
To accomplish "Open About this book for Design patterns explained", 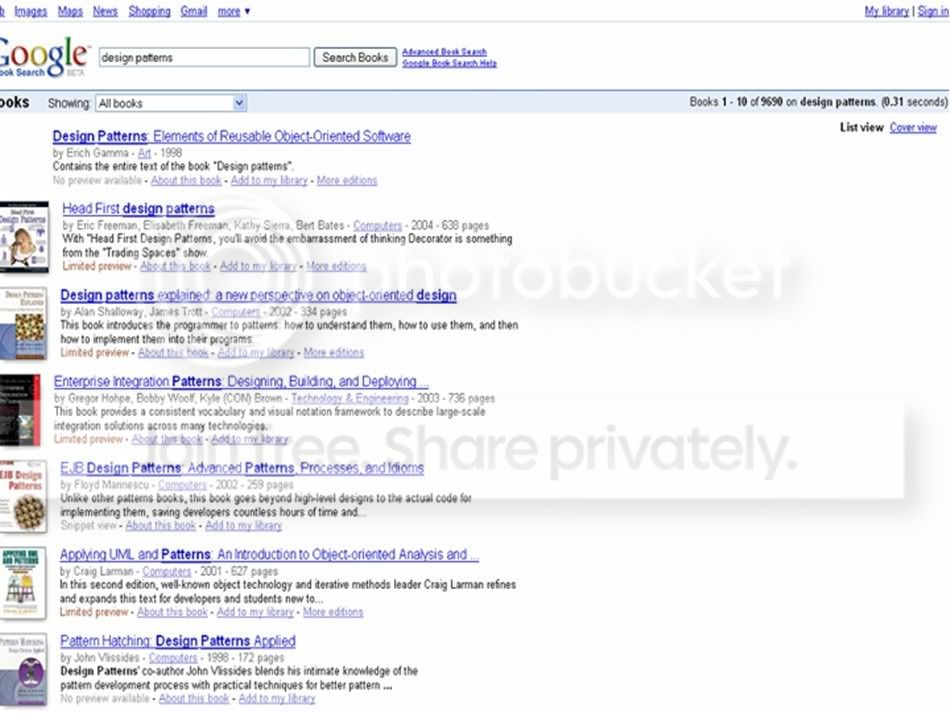I will tap(173, 353).
